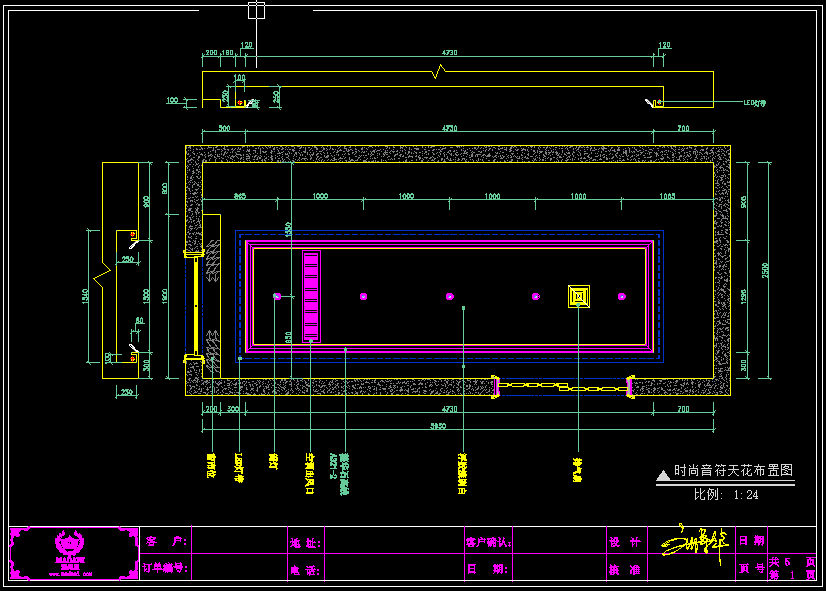Click the empty 客户 field in title block
Screen dimensions: 826x591
pos(236,541)
